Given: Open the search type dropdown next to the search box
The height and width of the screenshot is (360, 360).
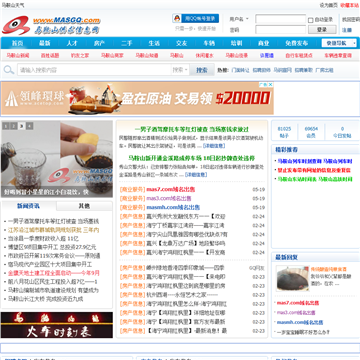Looking at the screenshot, I should (x=180, y=70).
